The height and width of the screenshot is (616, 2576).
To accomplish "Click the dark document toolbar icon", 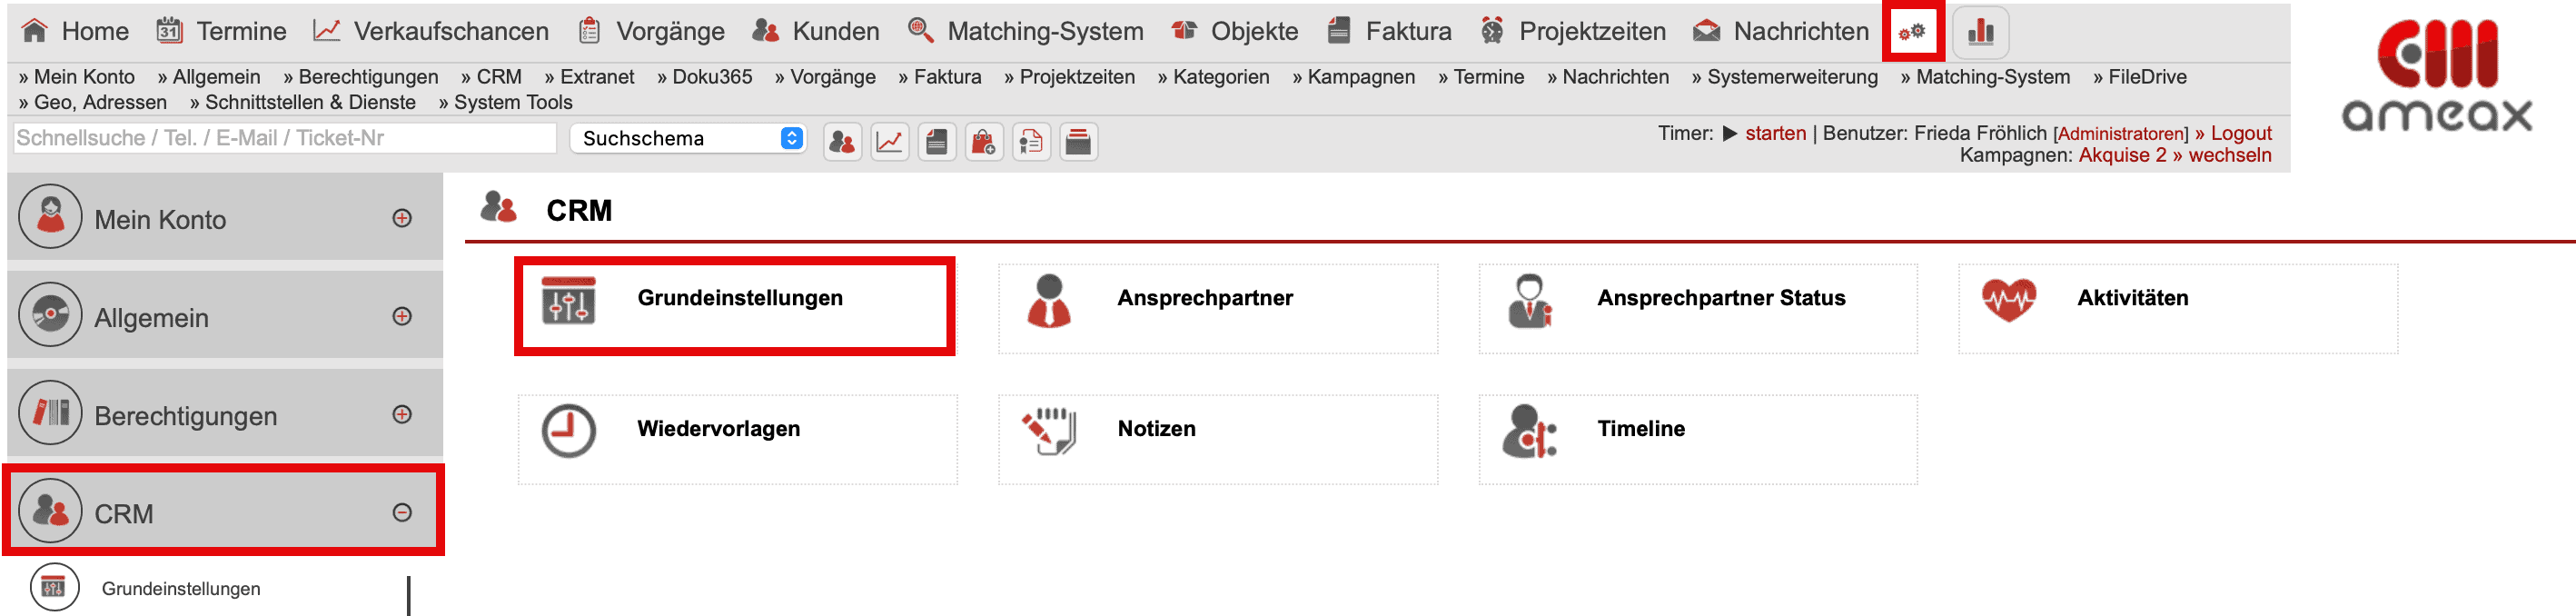I will 936,142.
